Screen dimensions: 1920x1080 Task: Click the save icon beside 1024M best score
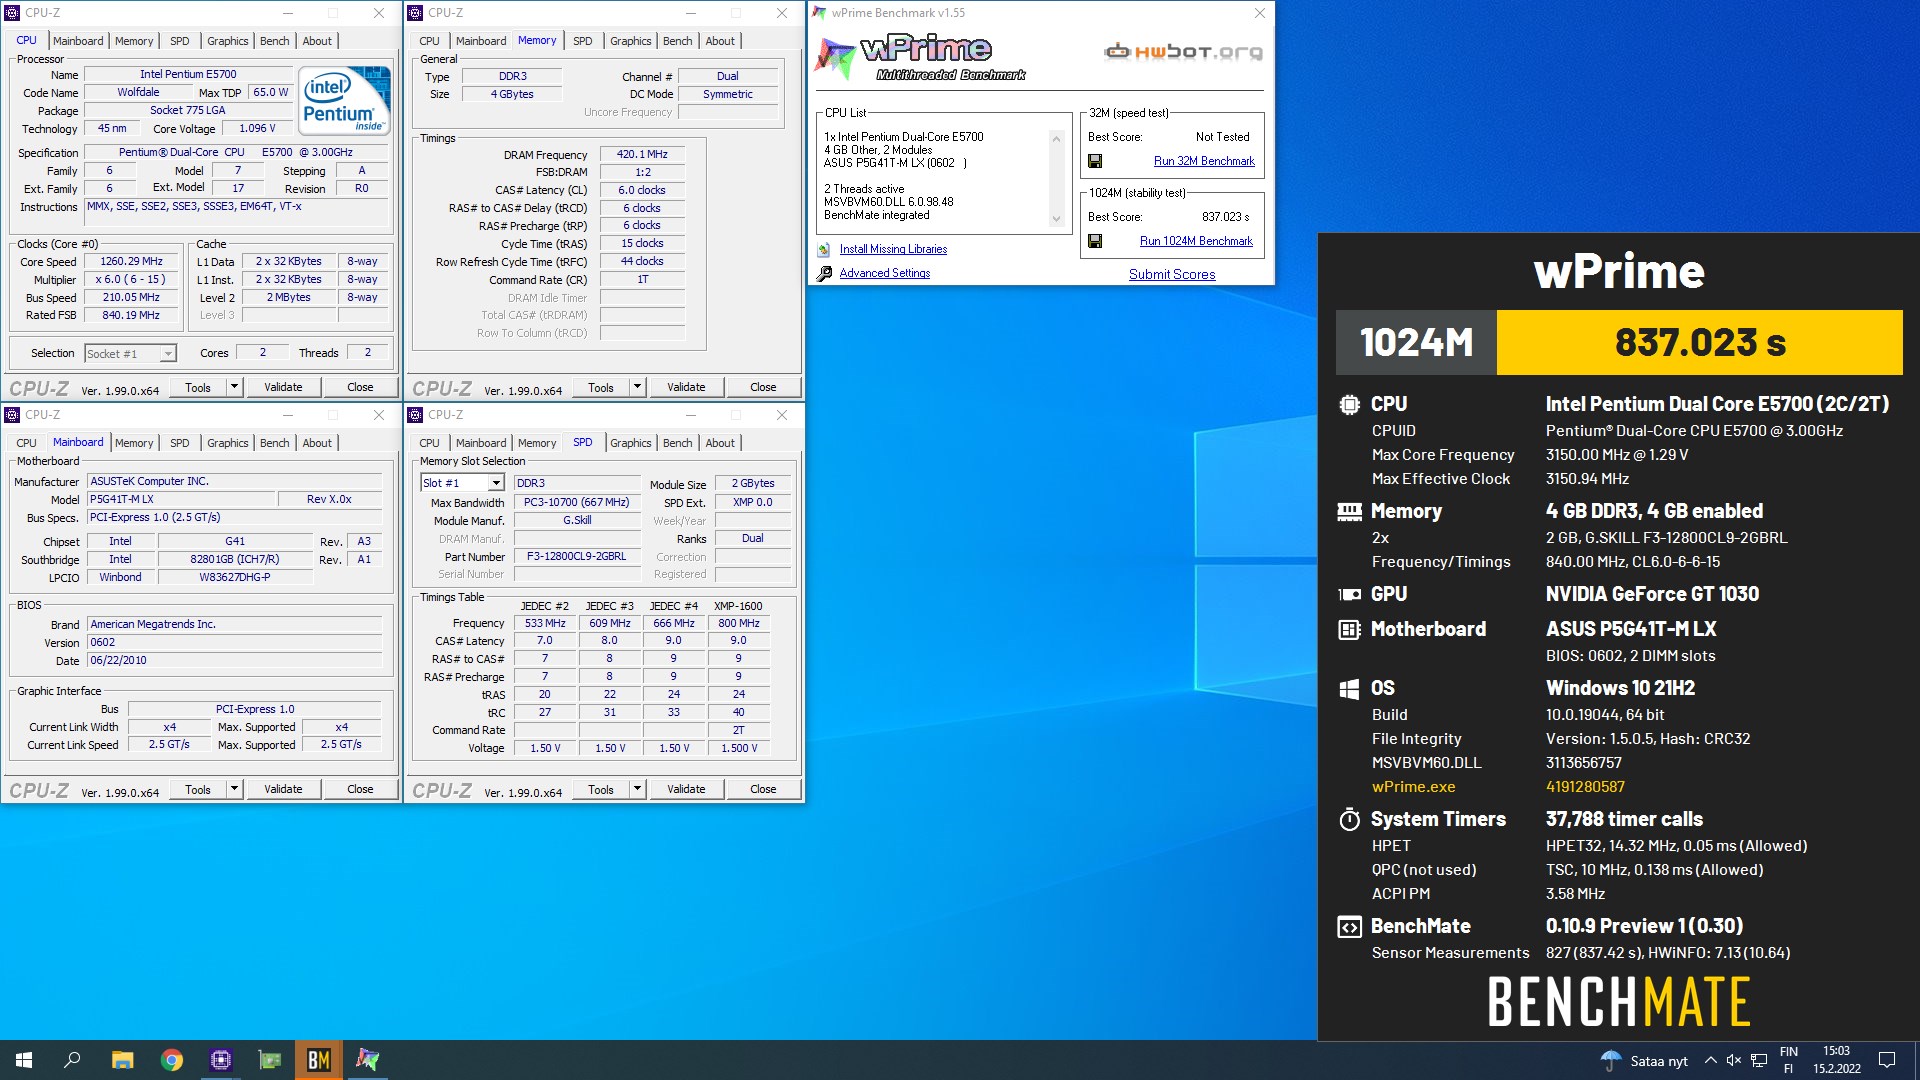(1095, 241)
